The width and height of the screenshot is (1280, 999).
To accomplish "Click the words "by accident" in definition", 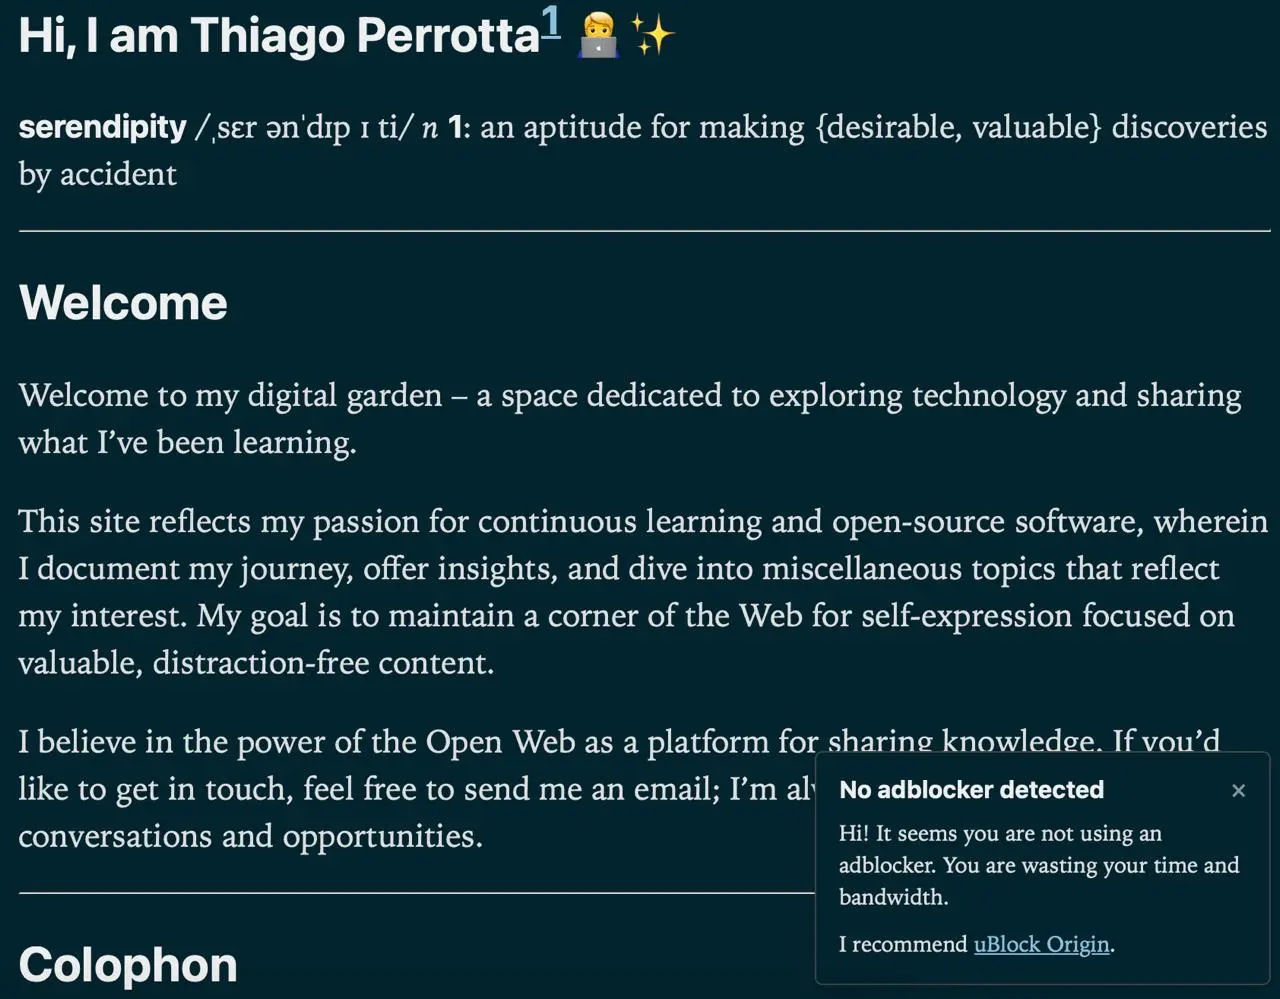I will (x=97, y=174).
